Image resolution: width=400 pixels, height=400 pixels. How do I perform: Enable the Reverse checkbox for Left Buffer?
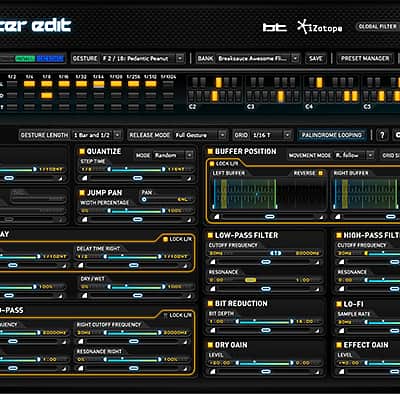point(321,173)
